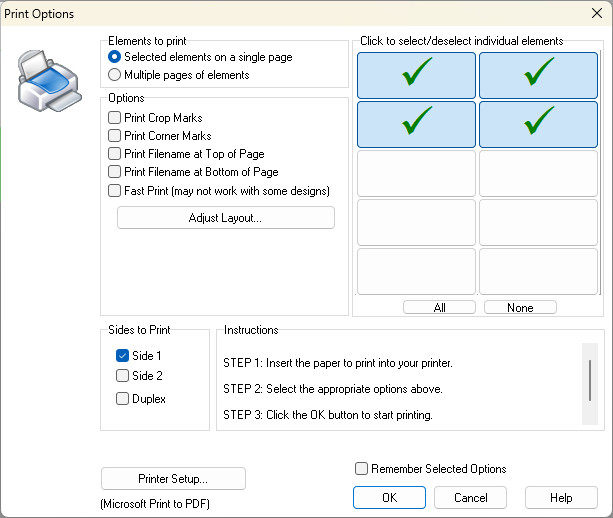
Task: Open Printer Setup
Action: point(173,479)
